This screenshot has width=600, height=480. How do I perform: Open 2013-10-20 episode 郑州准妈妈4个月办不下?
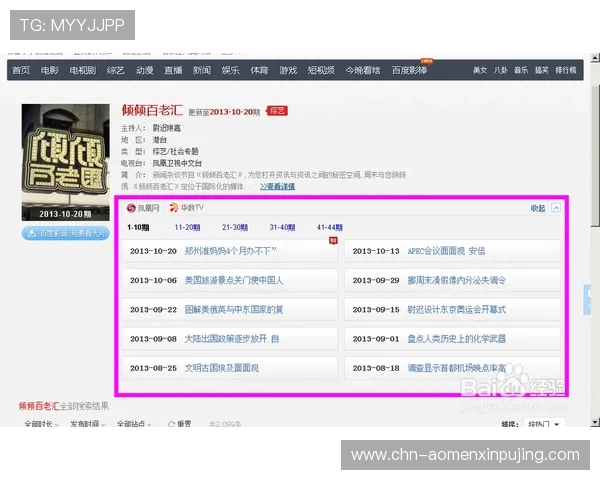(230, 251)
